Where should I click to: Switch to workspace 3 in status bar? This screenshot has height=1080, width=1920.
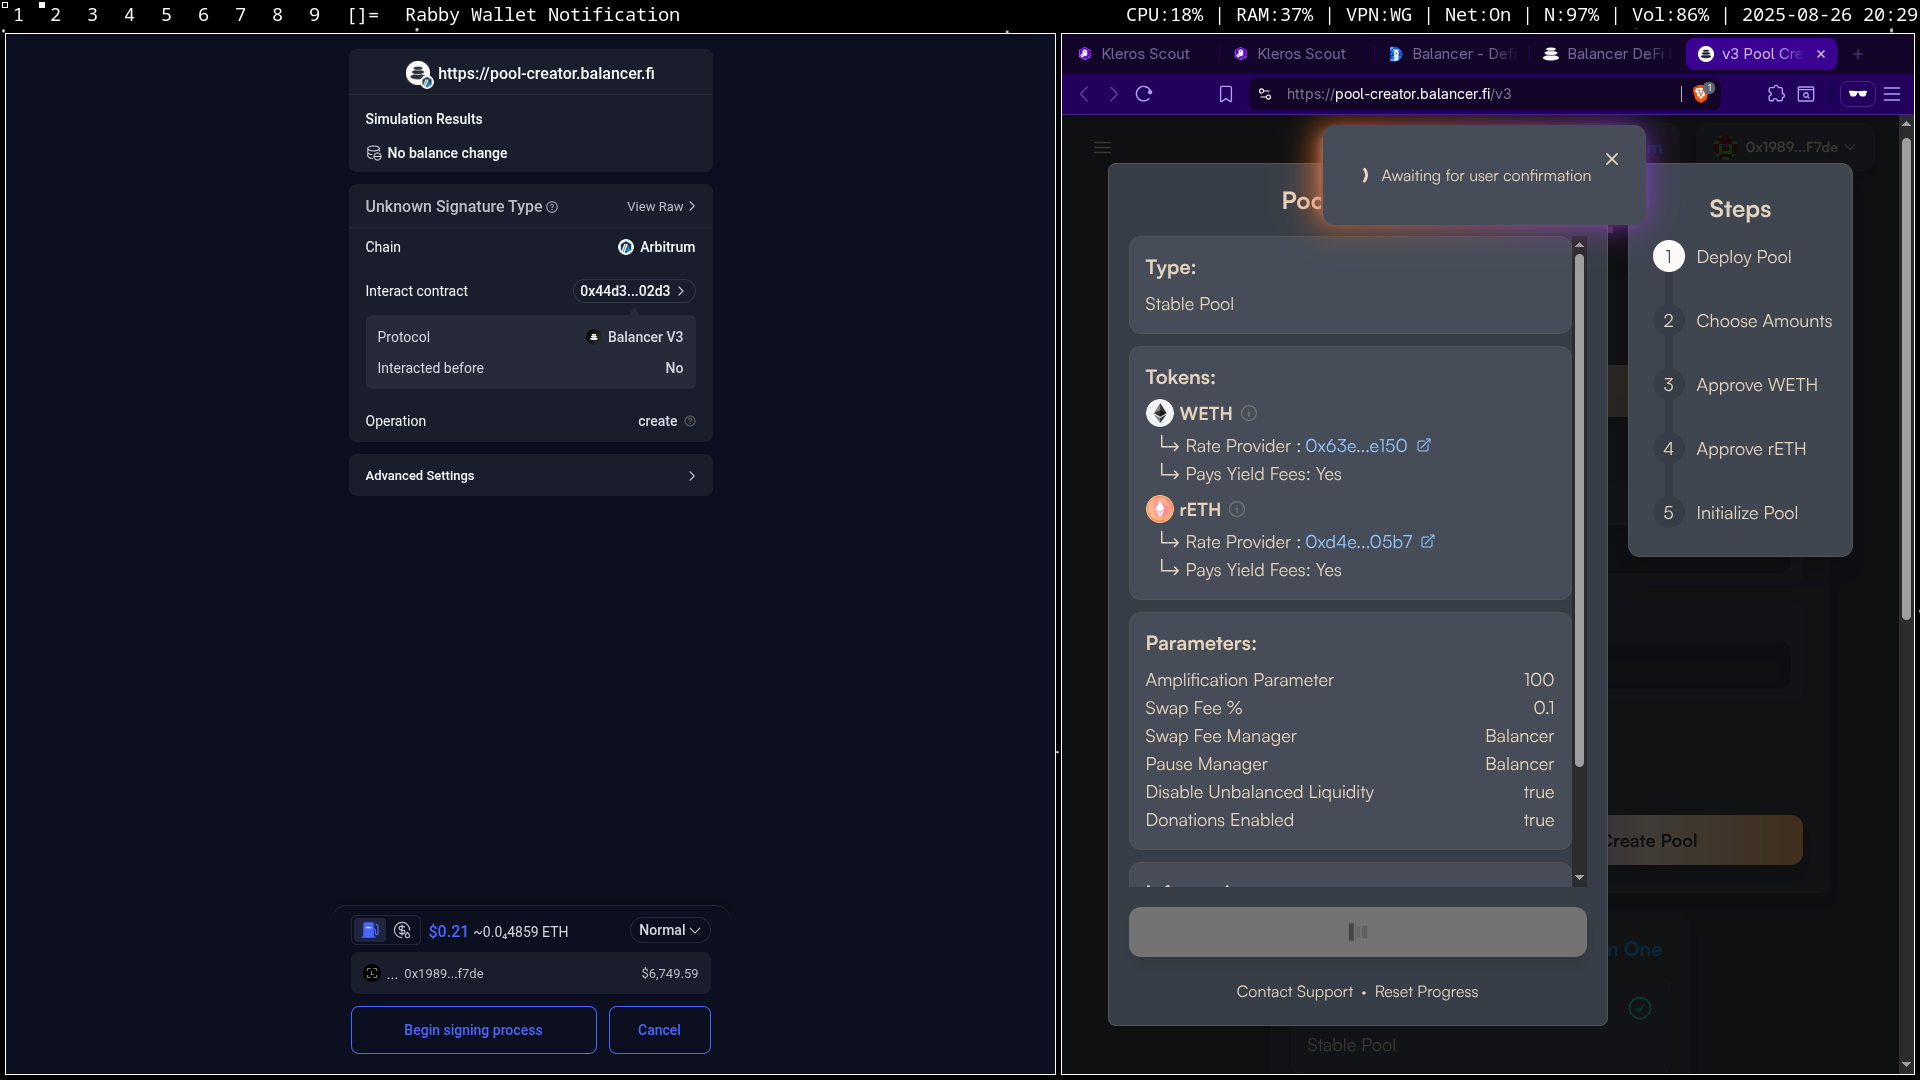(x=92, y=15)
